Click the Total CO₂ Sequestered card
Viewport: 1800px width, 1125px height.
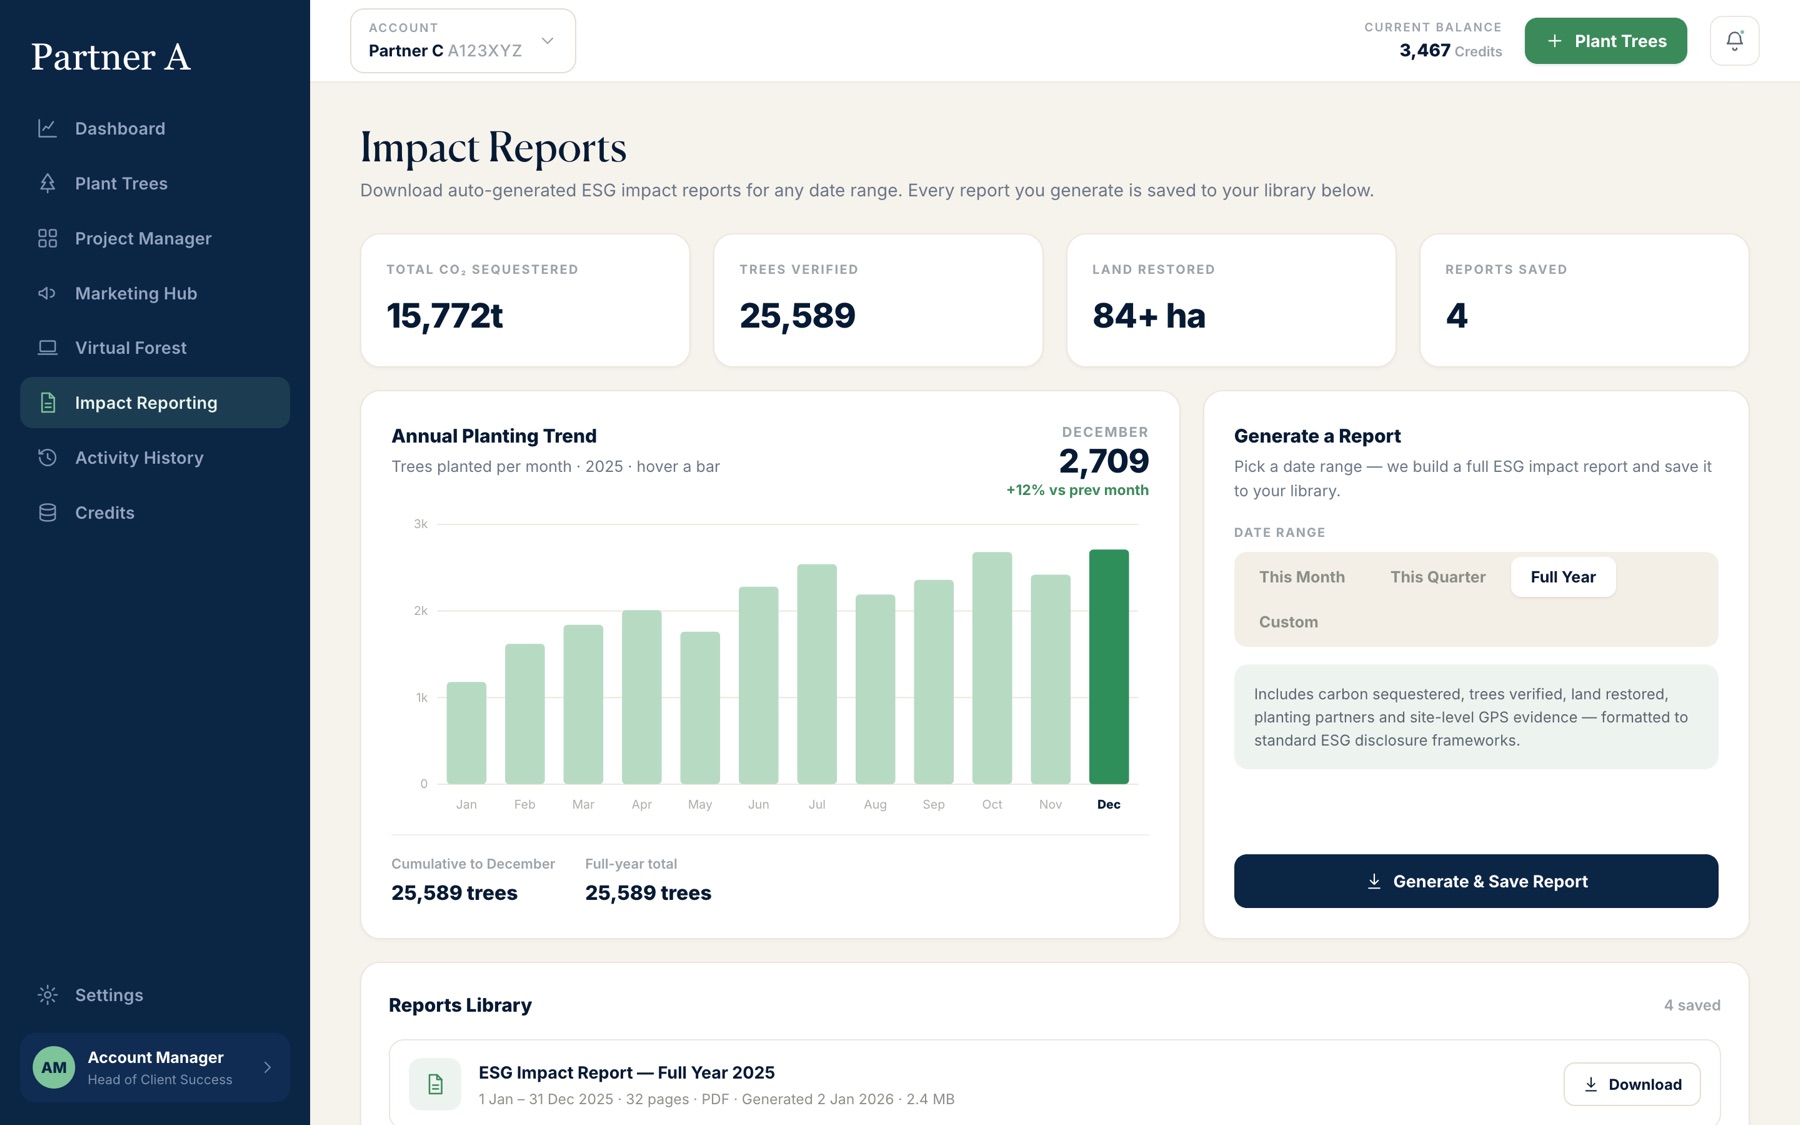click(525, 300)
